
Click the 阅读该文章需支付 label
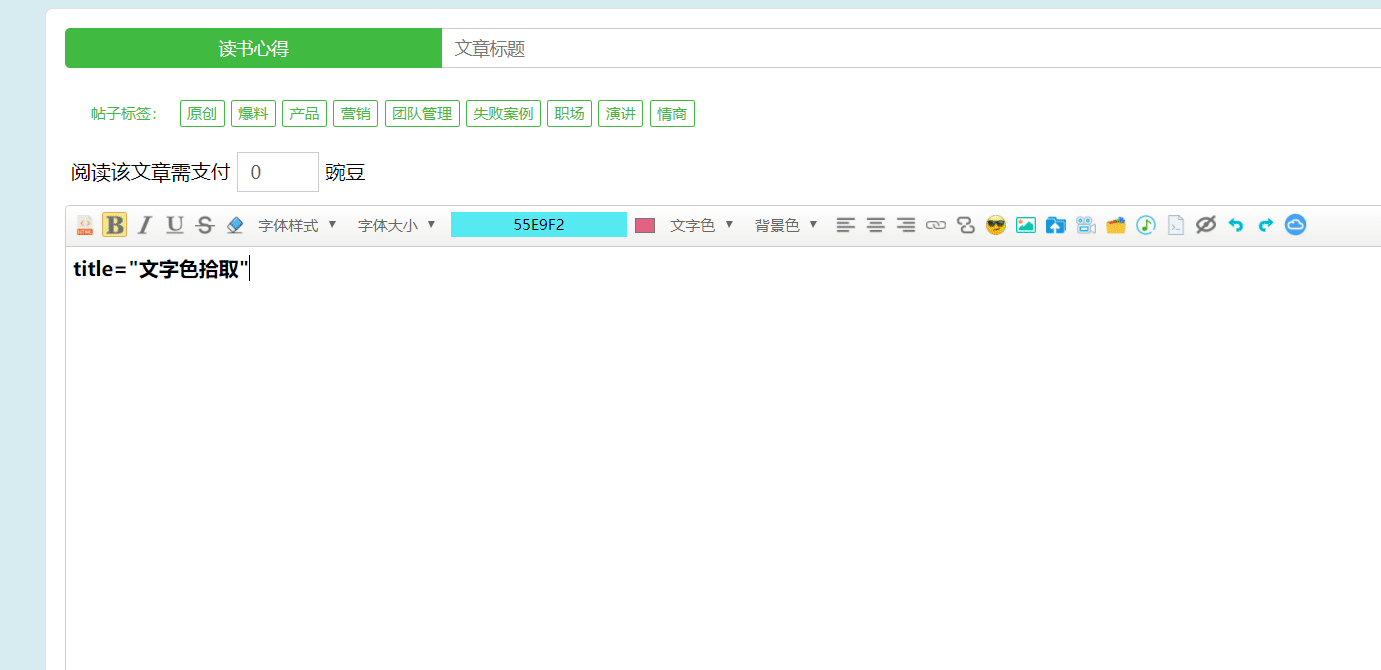point(150,173)
